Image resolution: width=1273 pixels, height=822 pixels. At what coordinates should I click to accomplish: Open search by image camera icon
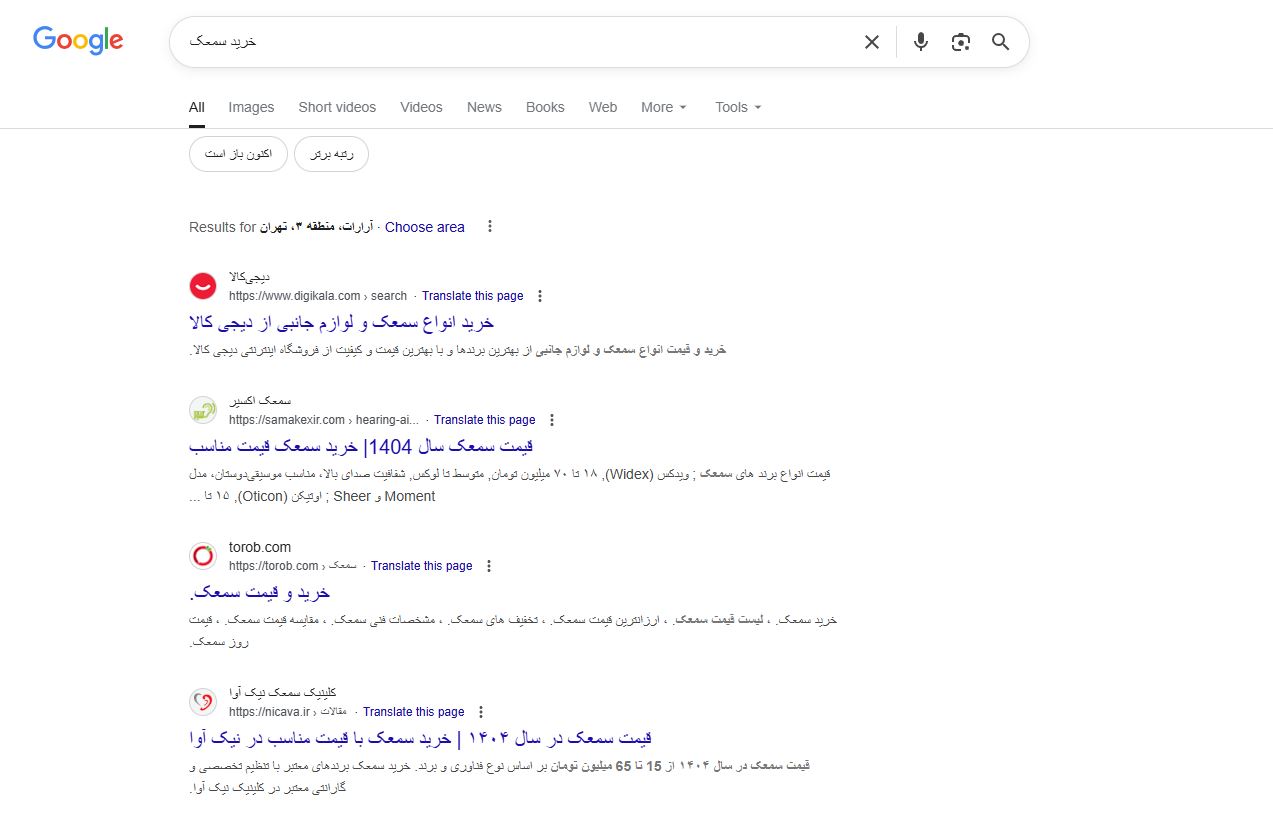point(961,42)
